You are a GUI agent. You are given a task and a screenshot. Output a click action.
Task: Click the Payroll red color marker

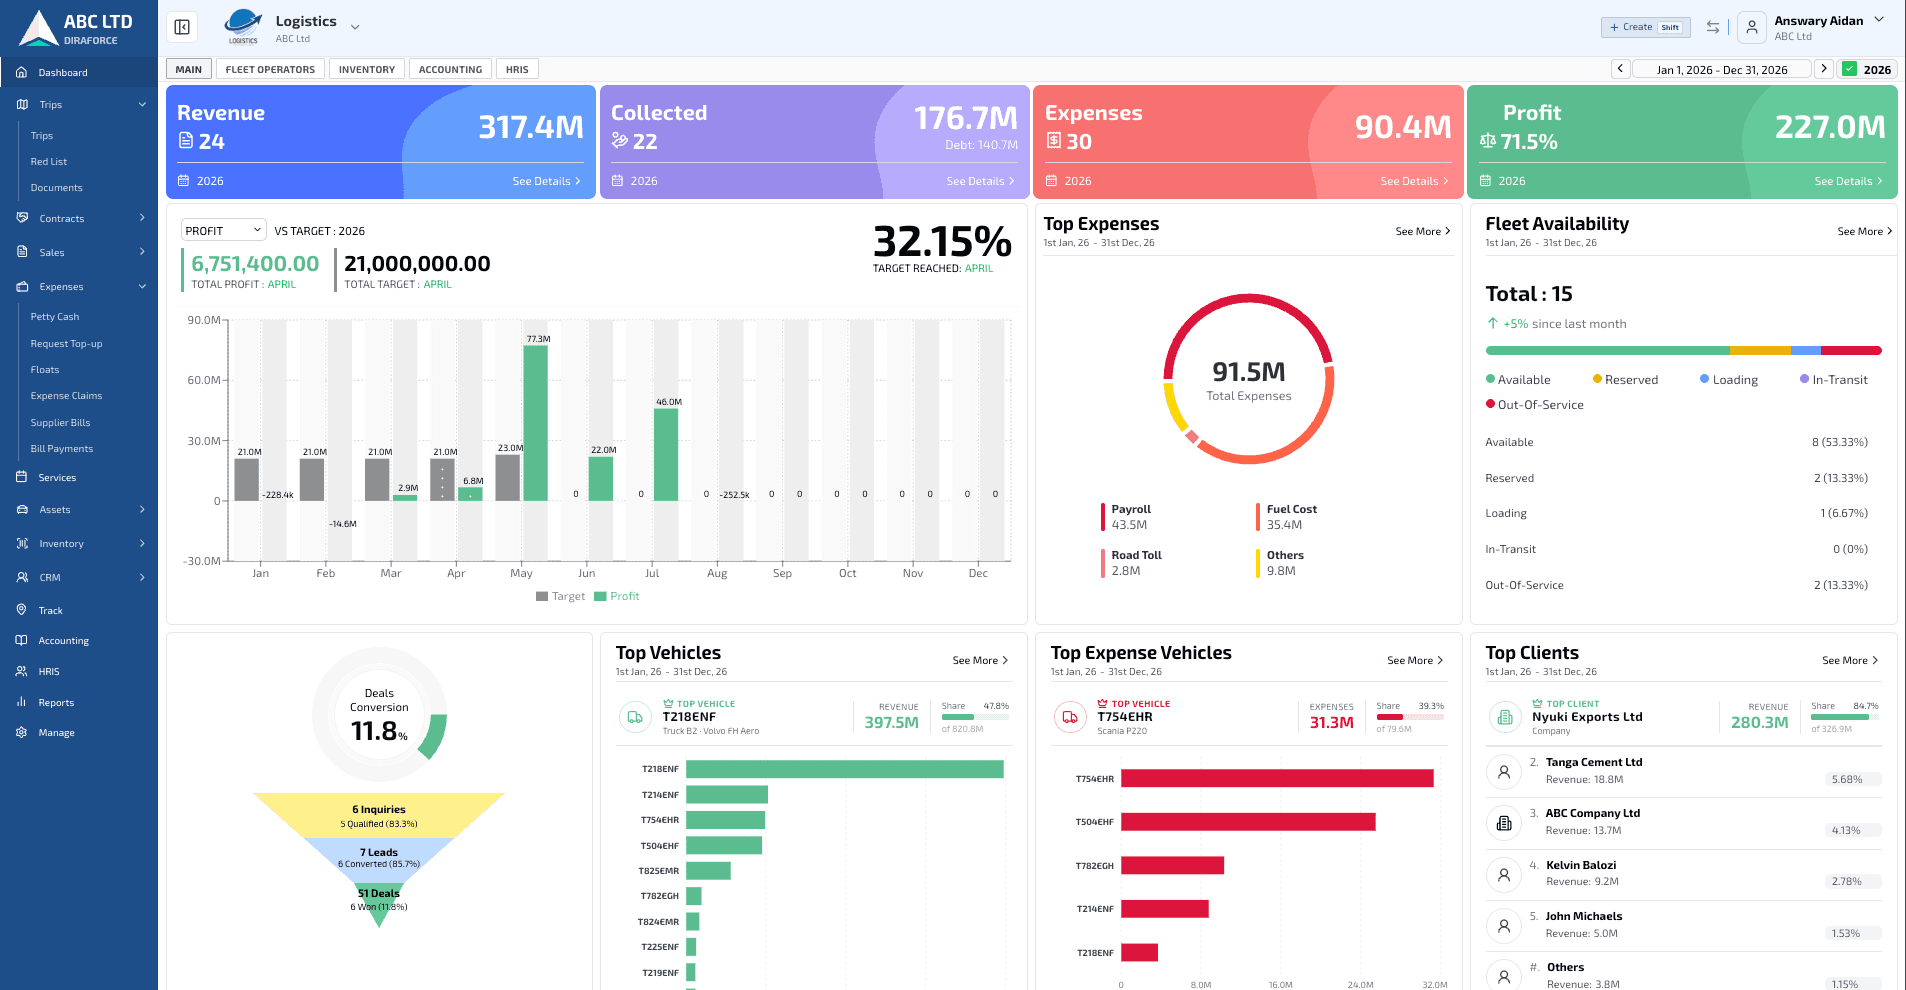tap(1103, 517)
